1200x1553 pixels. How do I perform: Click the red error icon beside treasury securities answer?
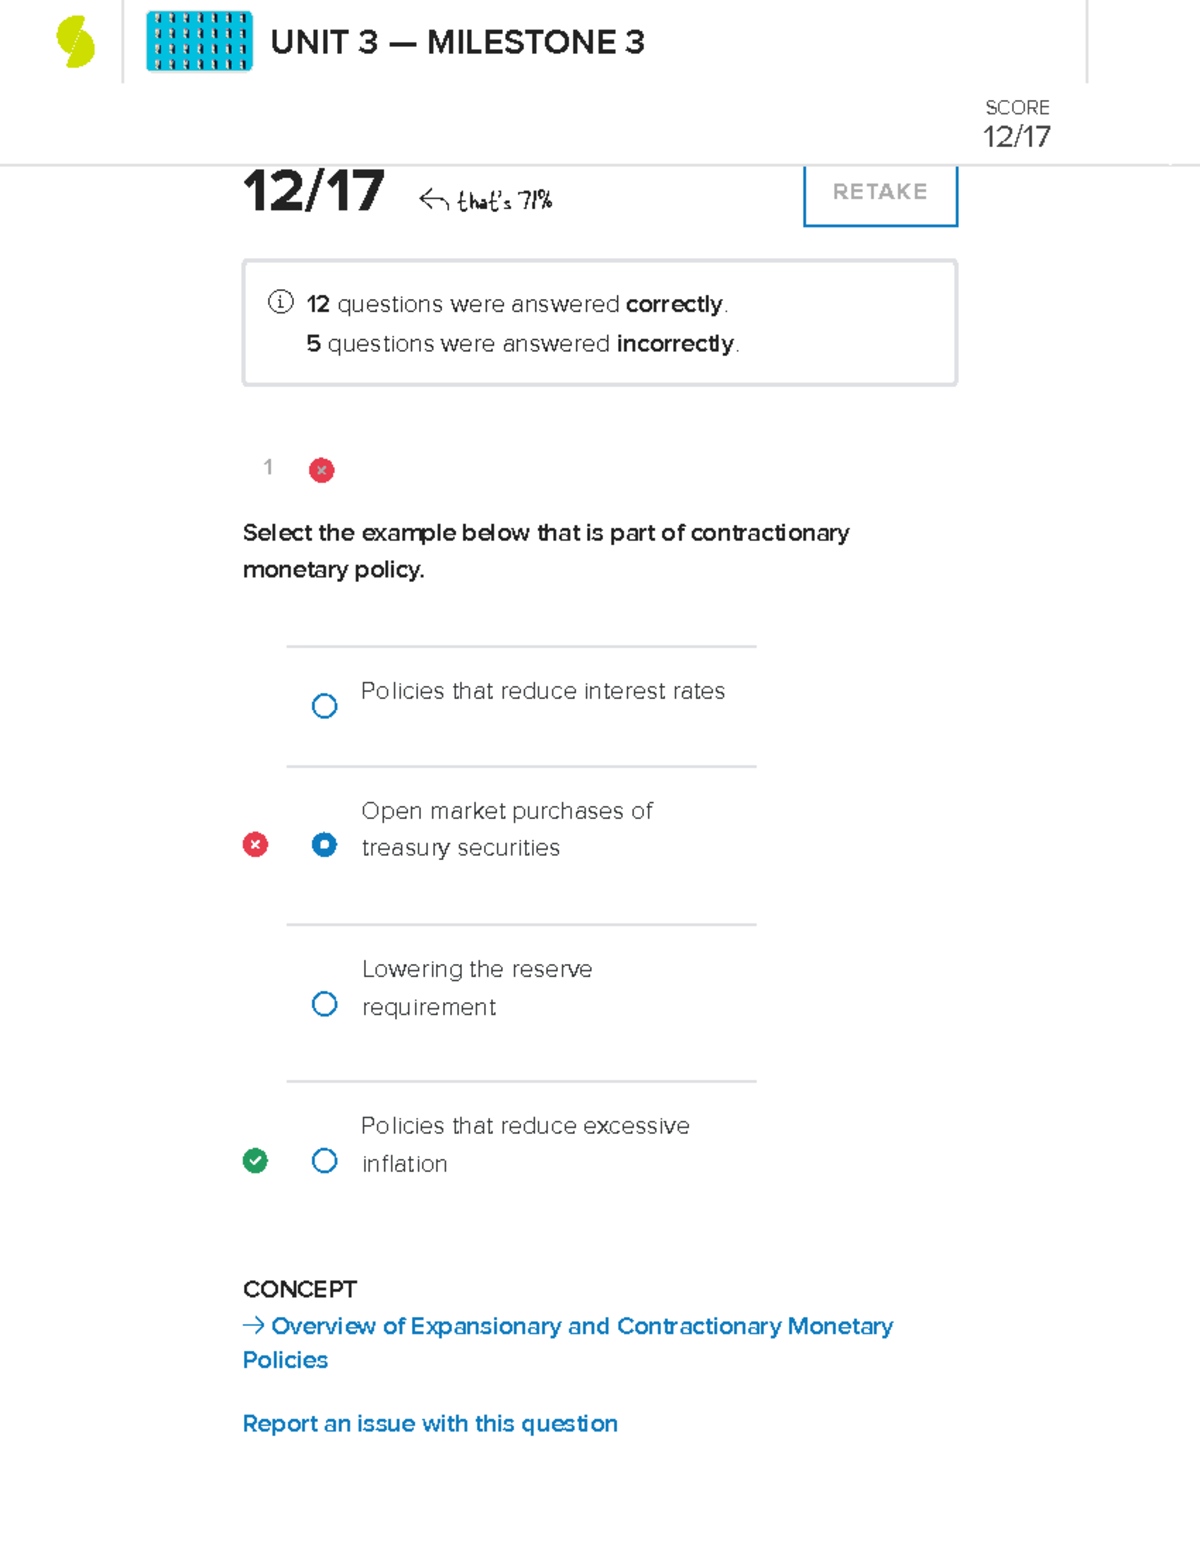(257, 845)
